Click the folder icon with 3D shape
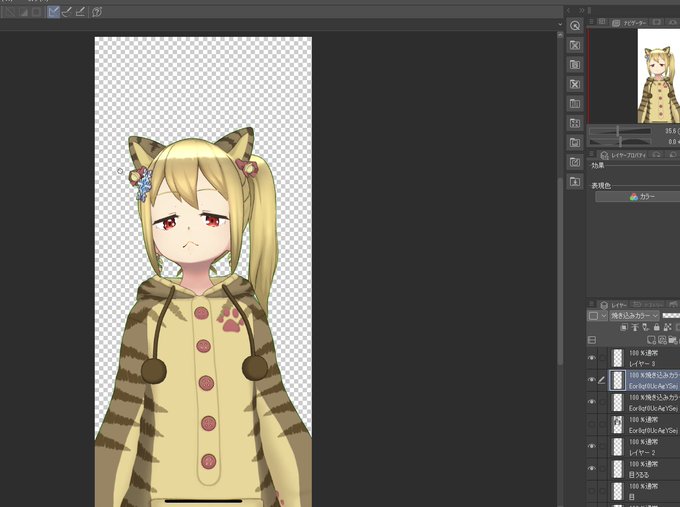 pos(575,143)
